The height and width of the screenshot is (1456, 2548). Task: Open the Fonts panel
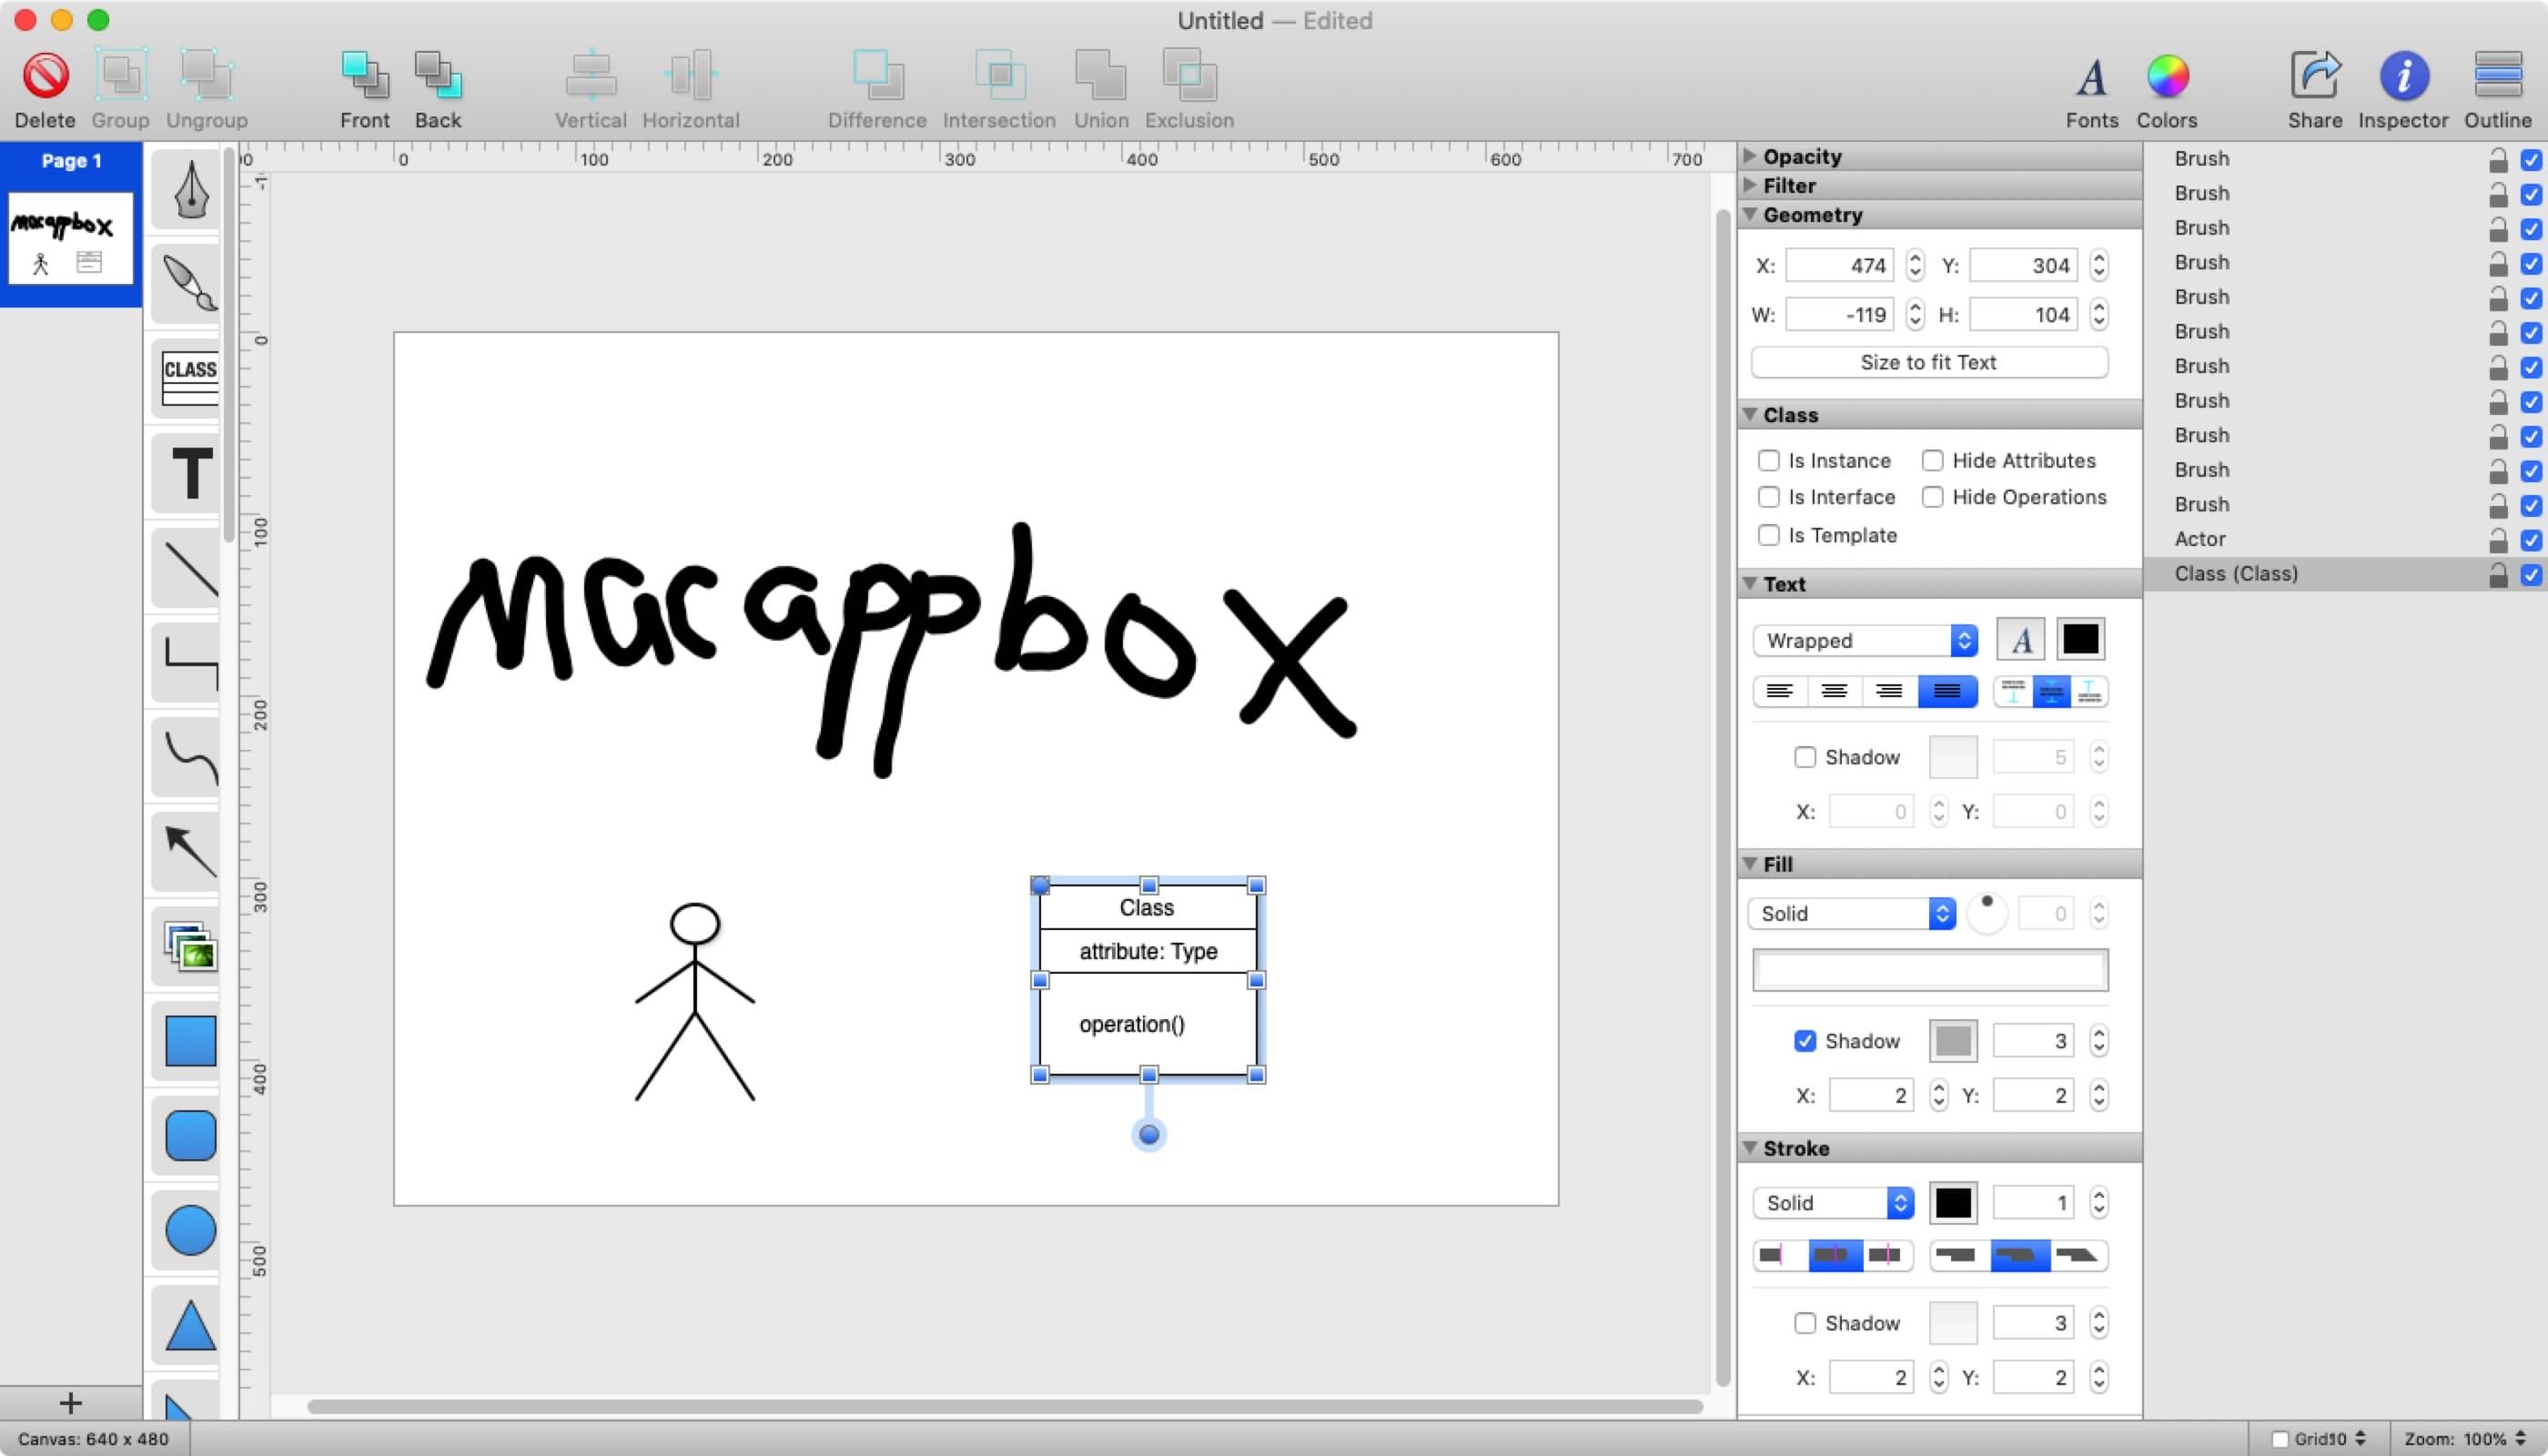coord(2091,76)
